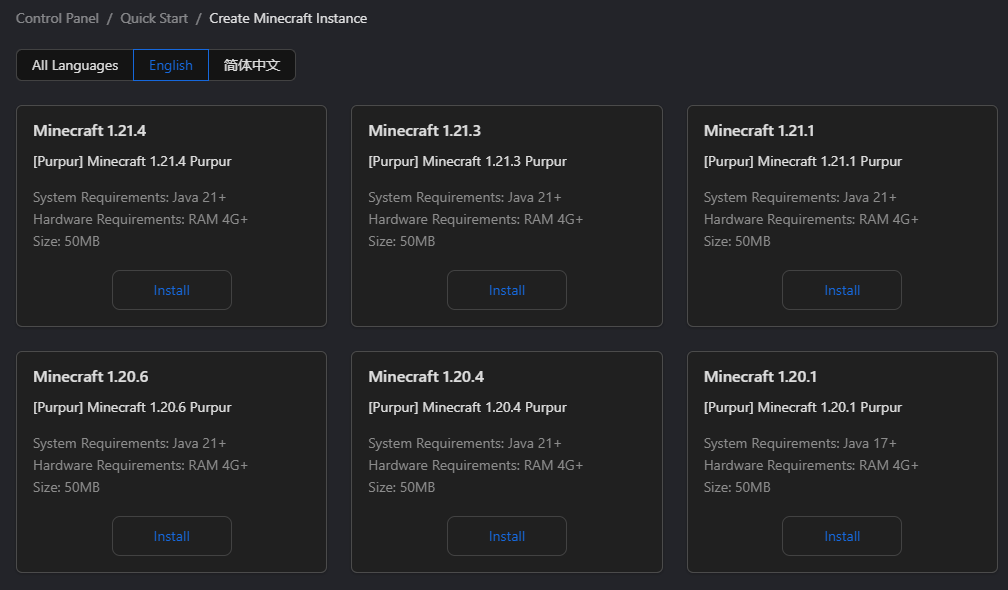Screen dimensions: 1008x590
Task: Select the All Languages filter
Action: click(x=75, y=65)
